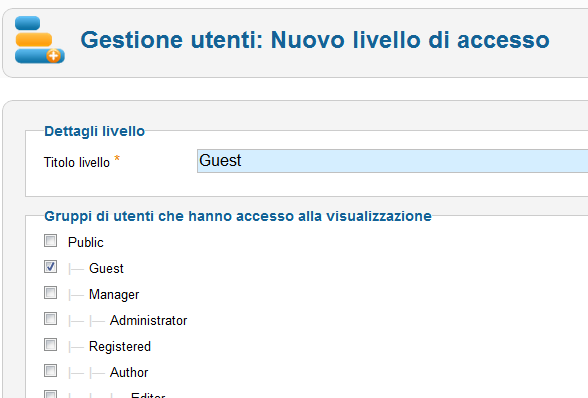Check the Editor group checkbox

[x=51, y=394]
